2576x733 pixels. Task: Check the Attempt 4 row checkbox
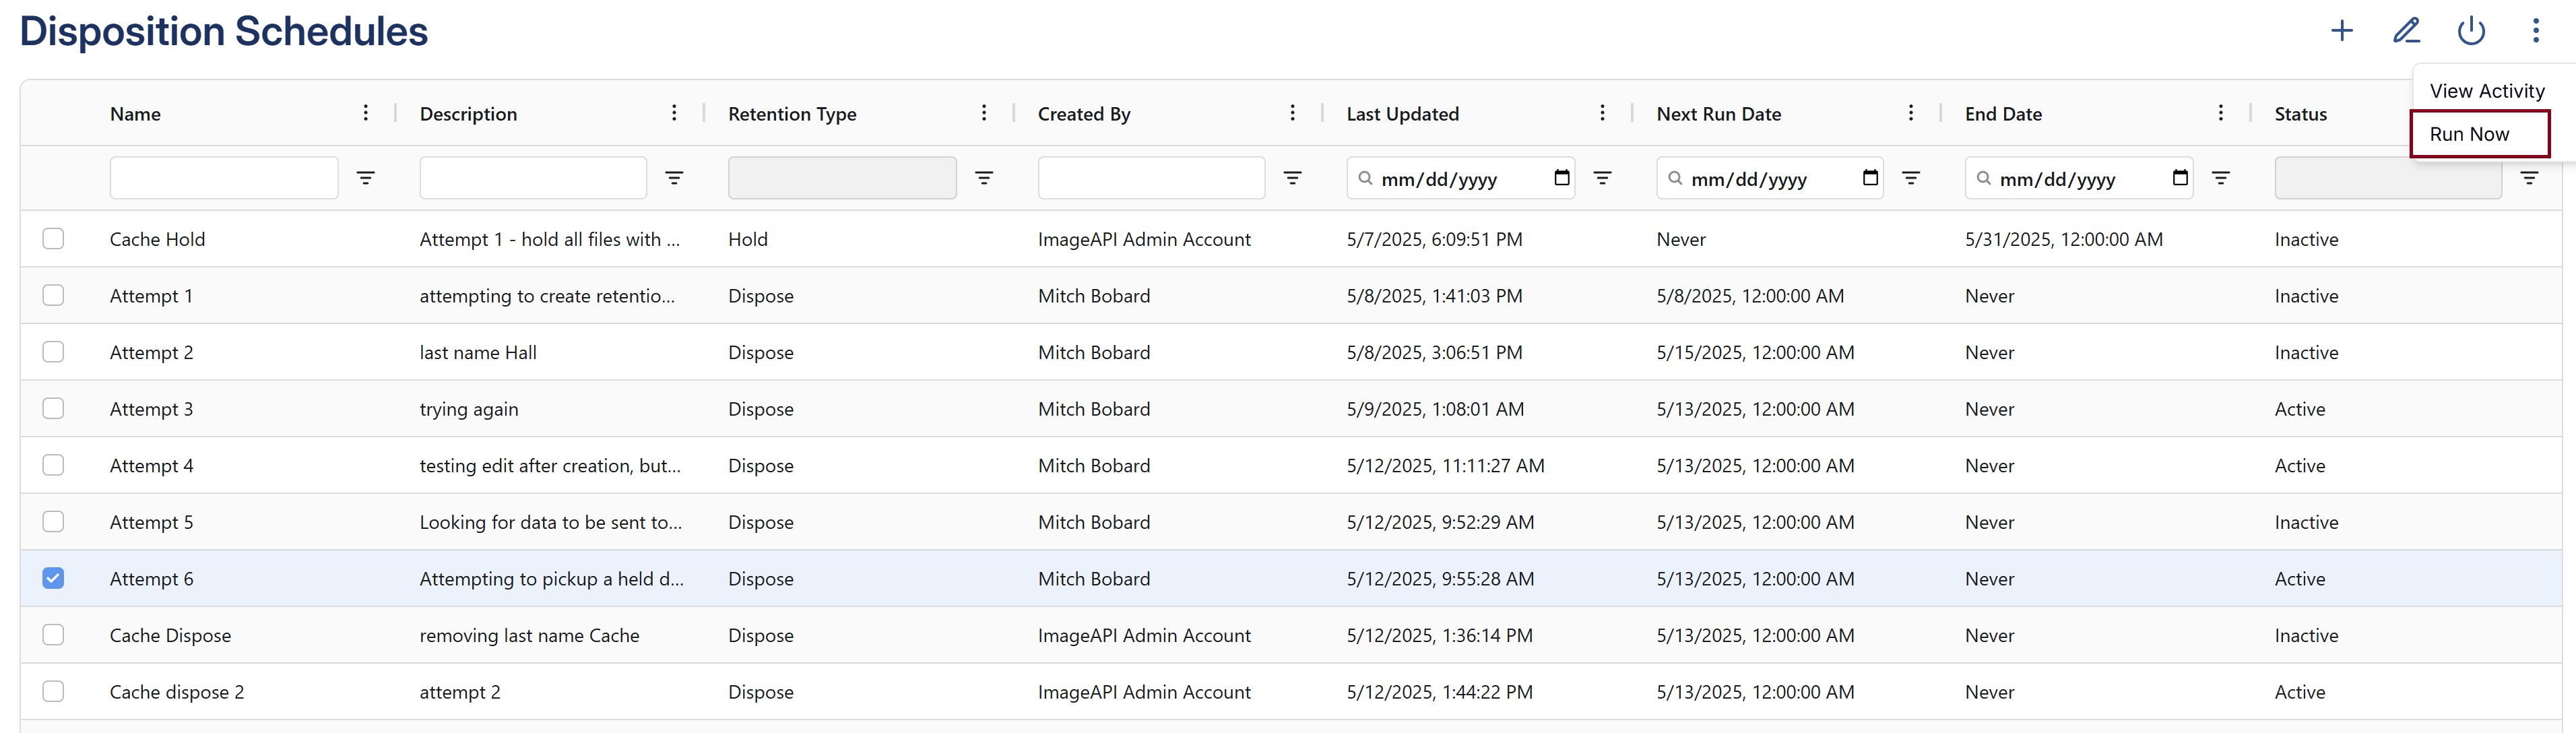53,465
